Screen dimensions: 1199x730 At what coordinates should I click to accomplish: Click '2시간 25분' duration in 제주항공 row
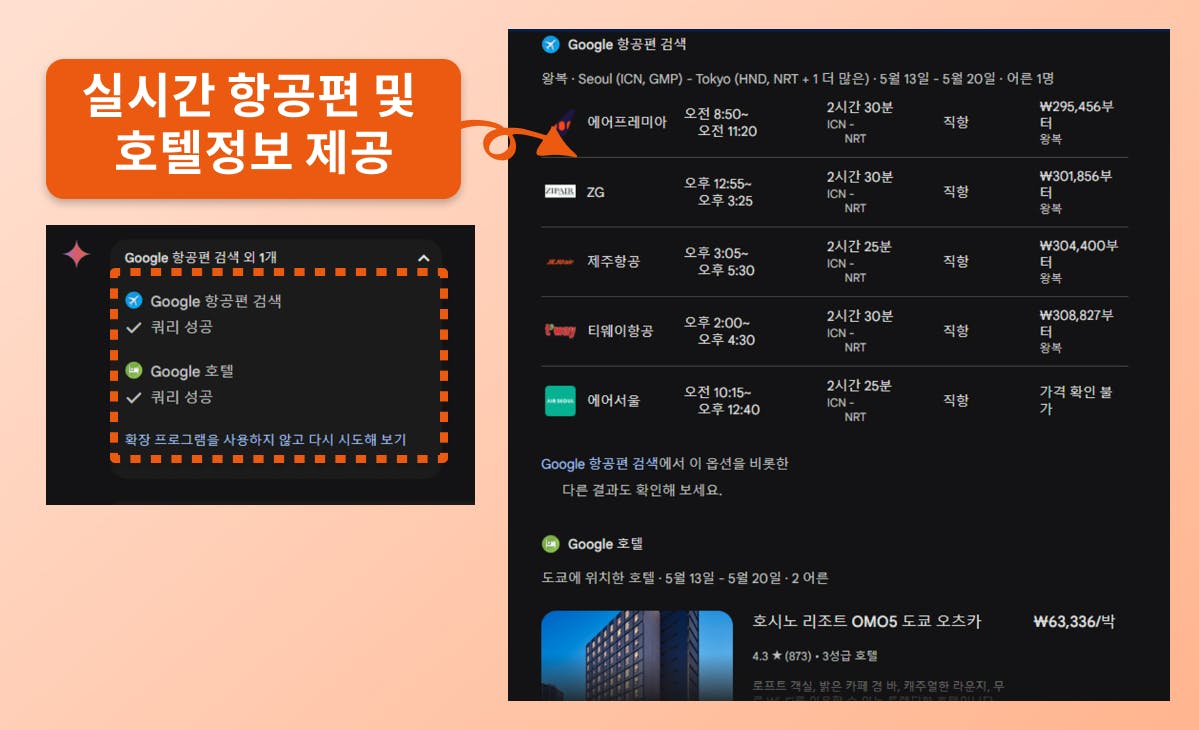click(x=859, y=247)
